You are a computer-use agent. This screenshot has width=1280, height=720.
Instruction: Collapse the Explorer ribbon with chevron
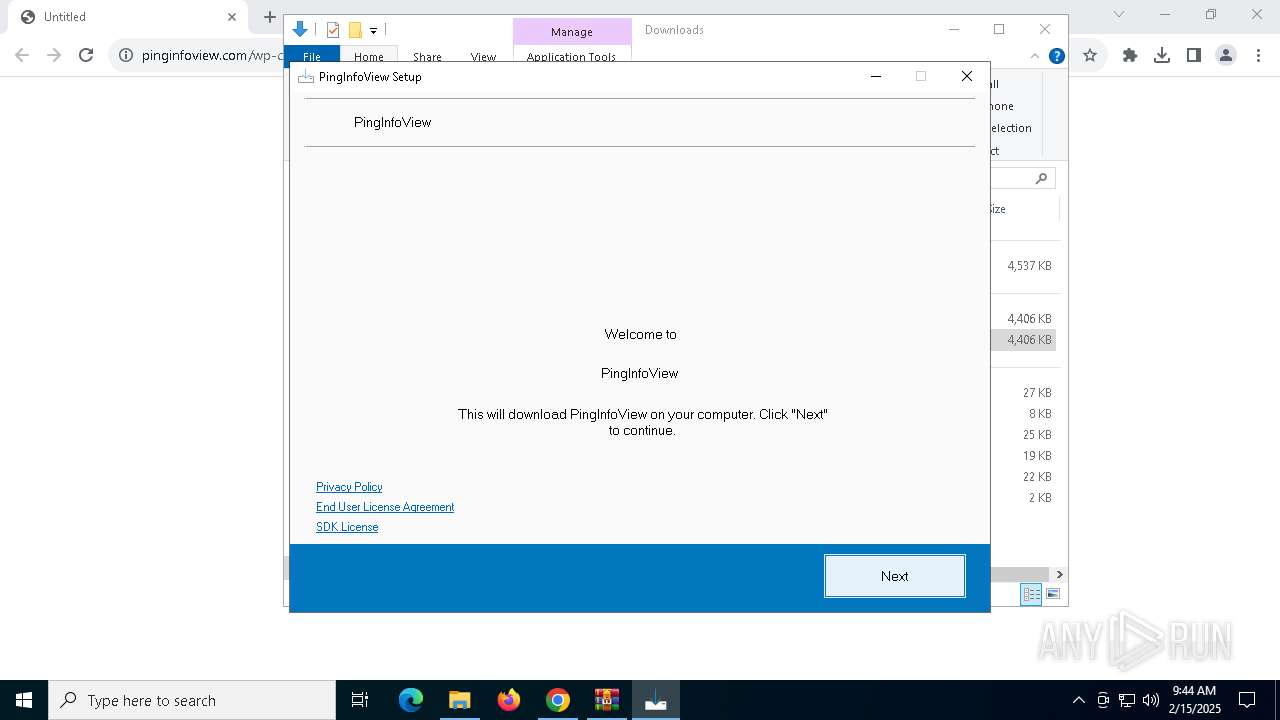(x=1035, y=56)
